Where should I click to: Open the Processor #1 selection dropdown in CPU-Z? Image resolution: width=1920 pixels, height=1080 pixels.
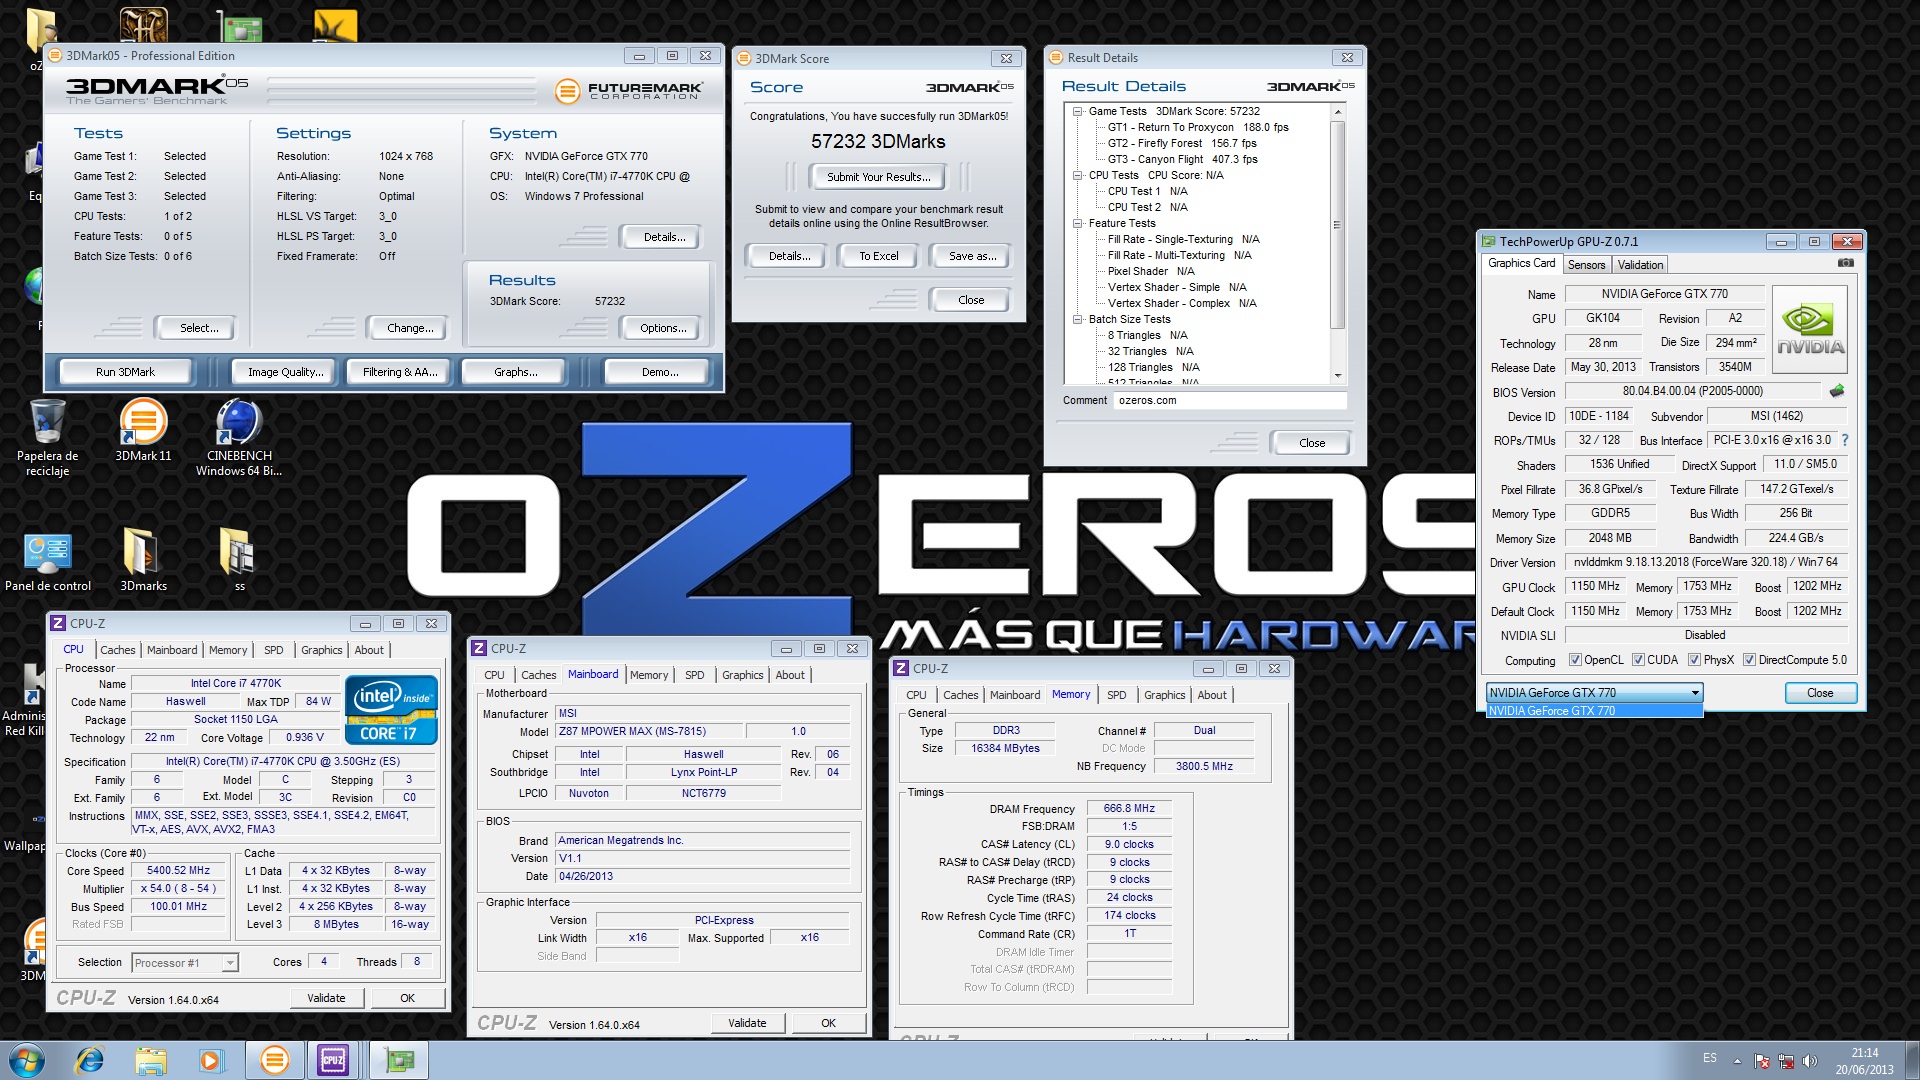point(185,963)
